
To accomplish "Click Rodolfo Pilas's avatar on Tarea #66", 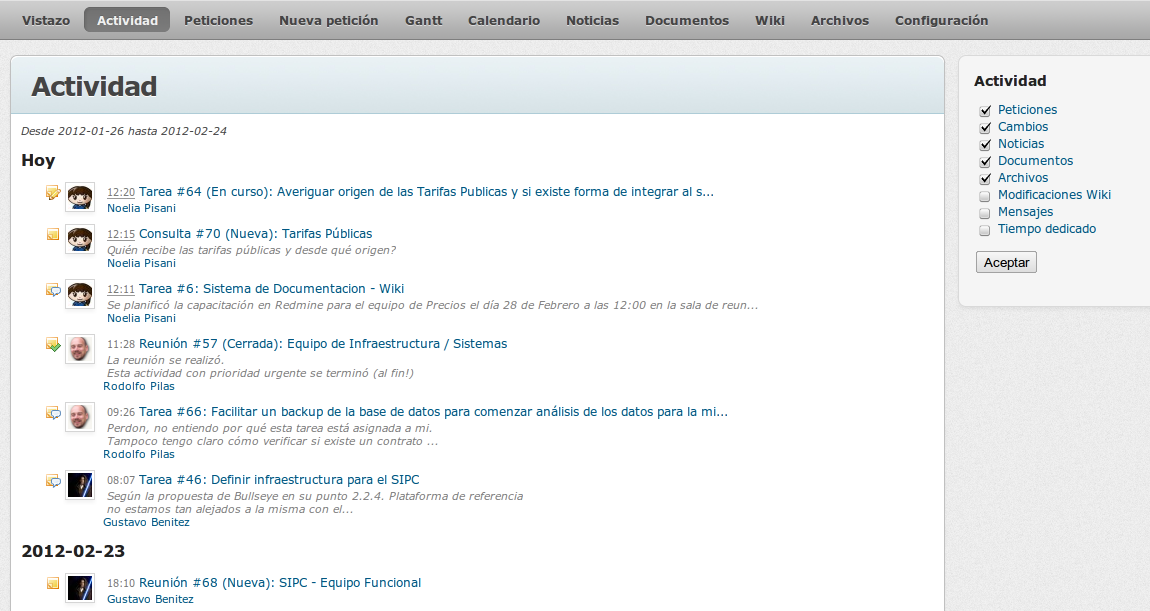I will point(80,417).
